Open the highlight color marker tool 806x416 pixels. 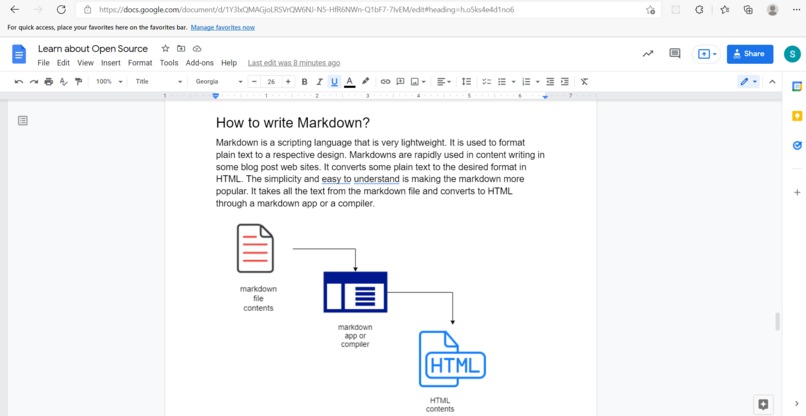(365, 81)
